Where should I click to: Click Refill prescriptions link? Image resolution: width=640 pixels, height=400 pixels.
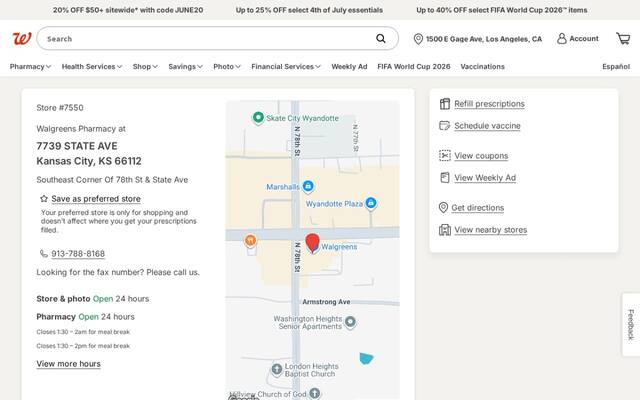coord(489,104)
